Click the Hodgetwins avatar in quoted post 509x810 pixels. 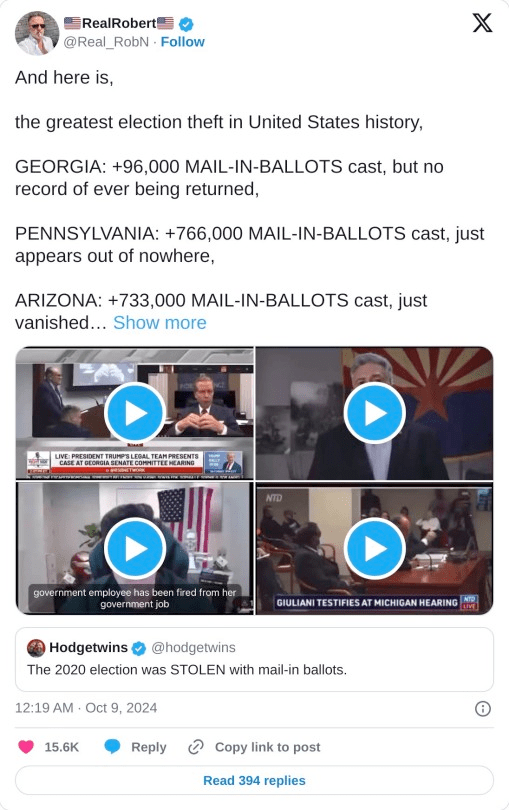pyautogui.click(x=36, y=648)
